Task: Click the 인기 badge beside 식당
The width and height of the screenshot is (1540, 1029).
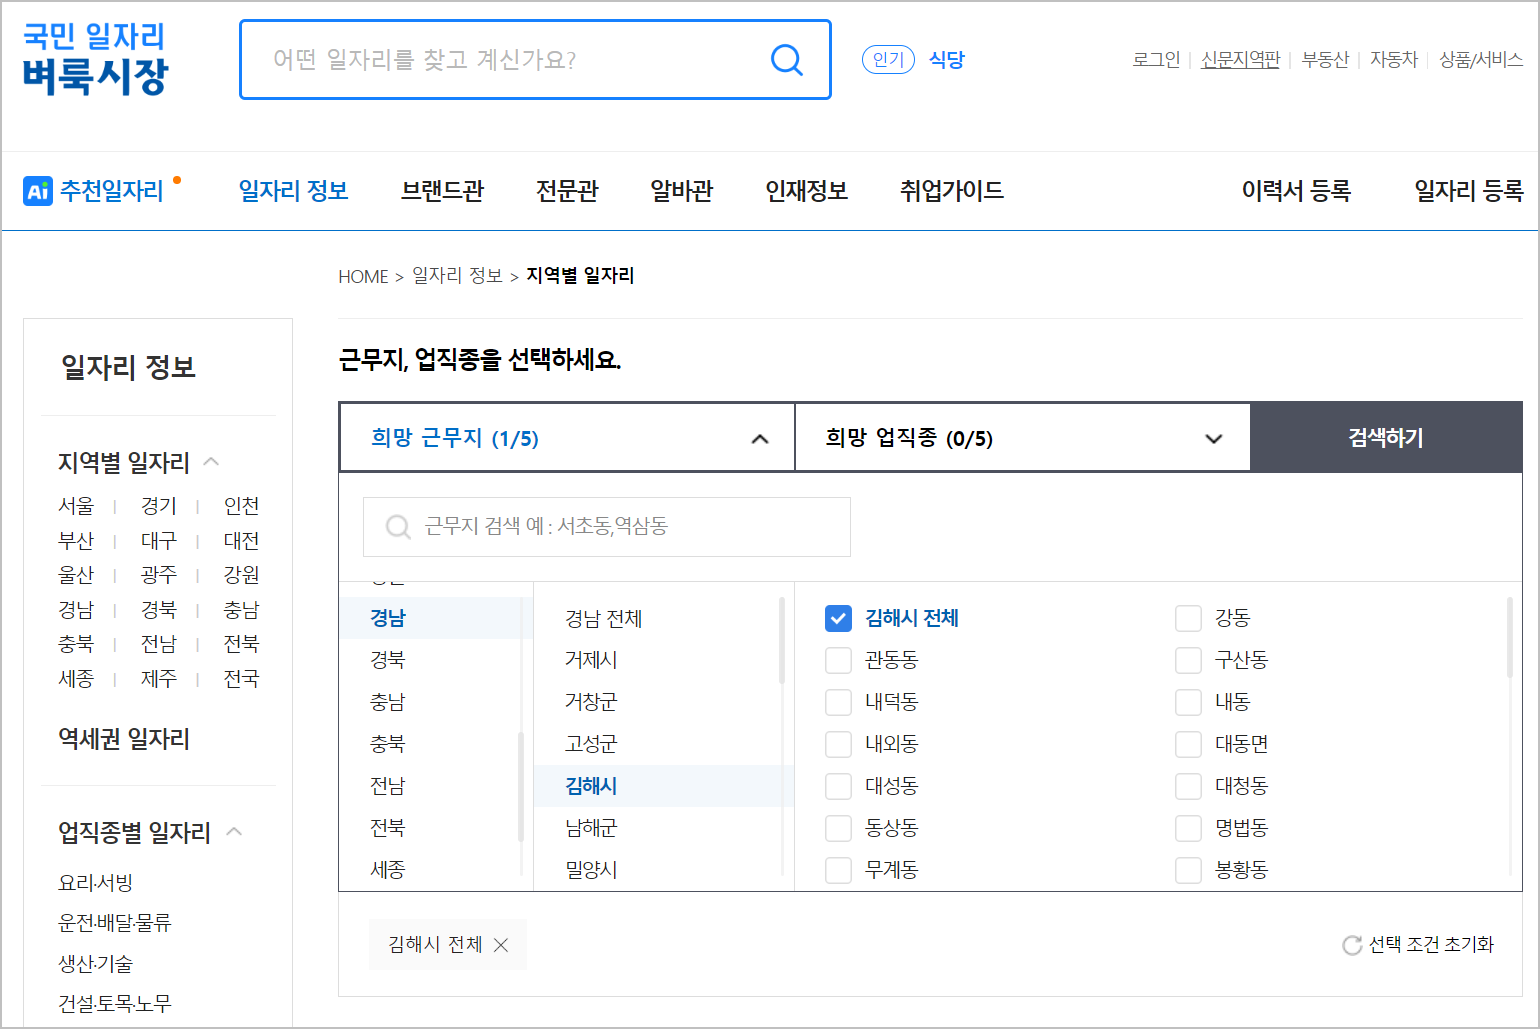Action: point(888,60)
